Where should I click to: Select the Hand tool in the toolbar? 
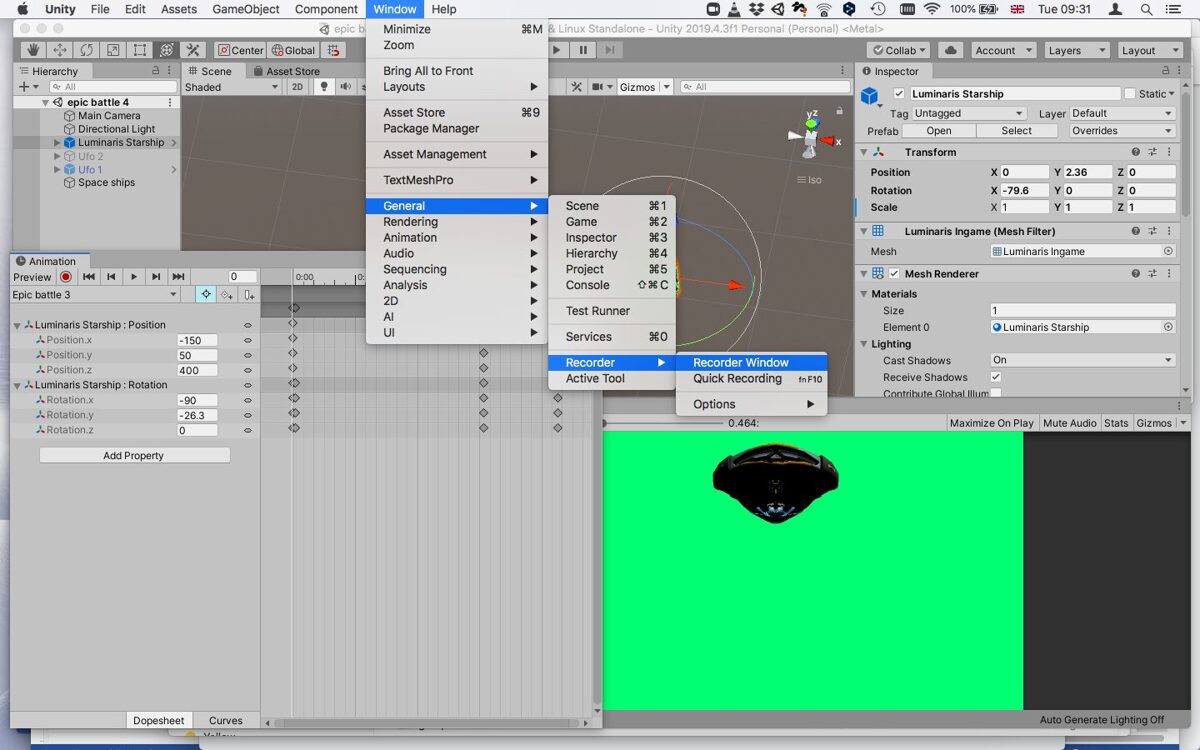point(33,50)
